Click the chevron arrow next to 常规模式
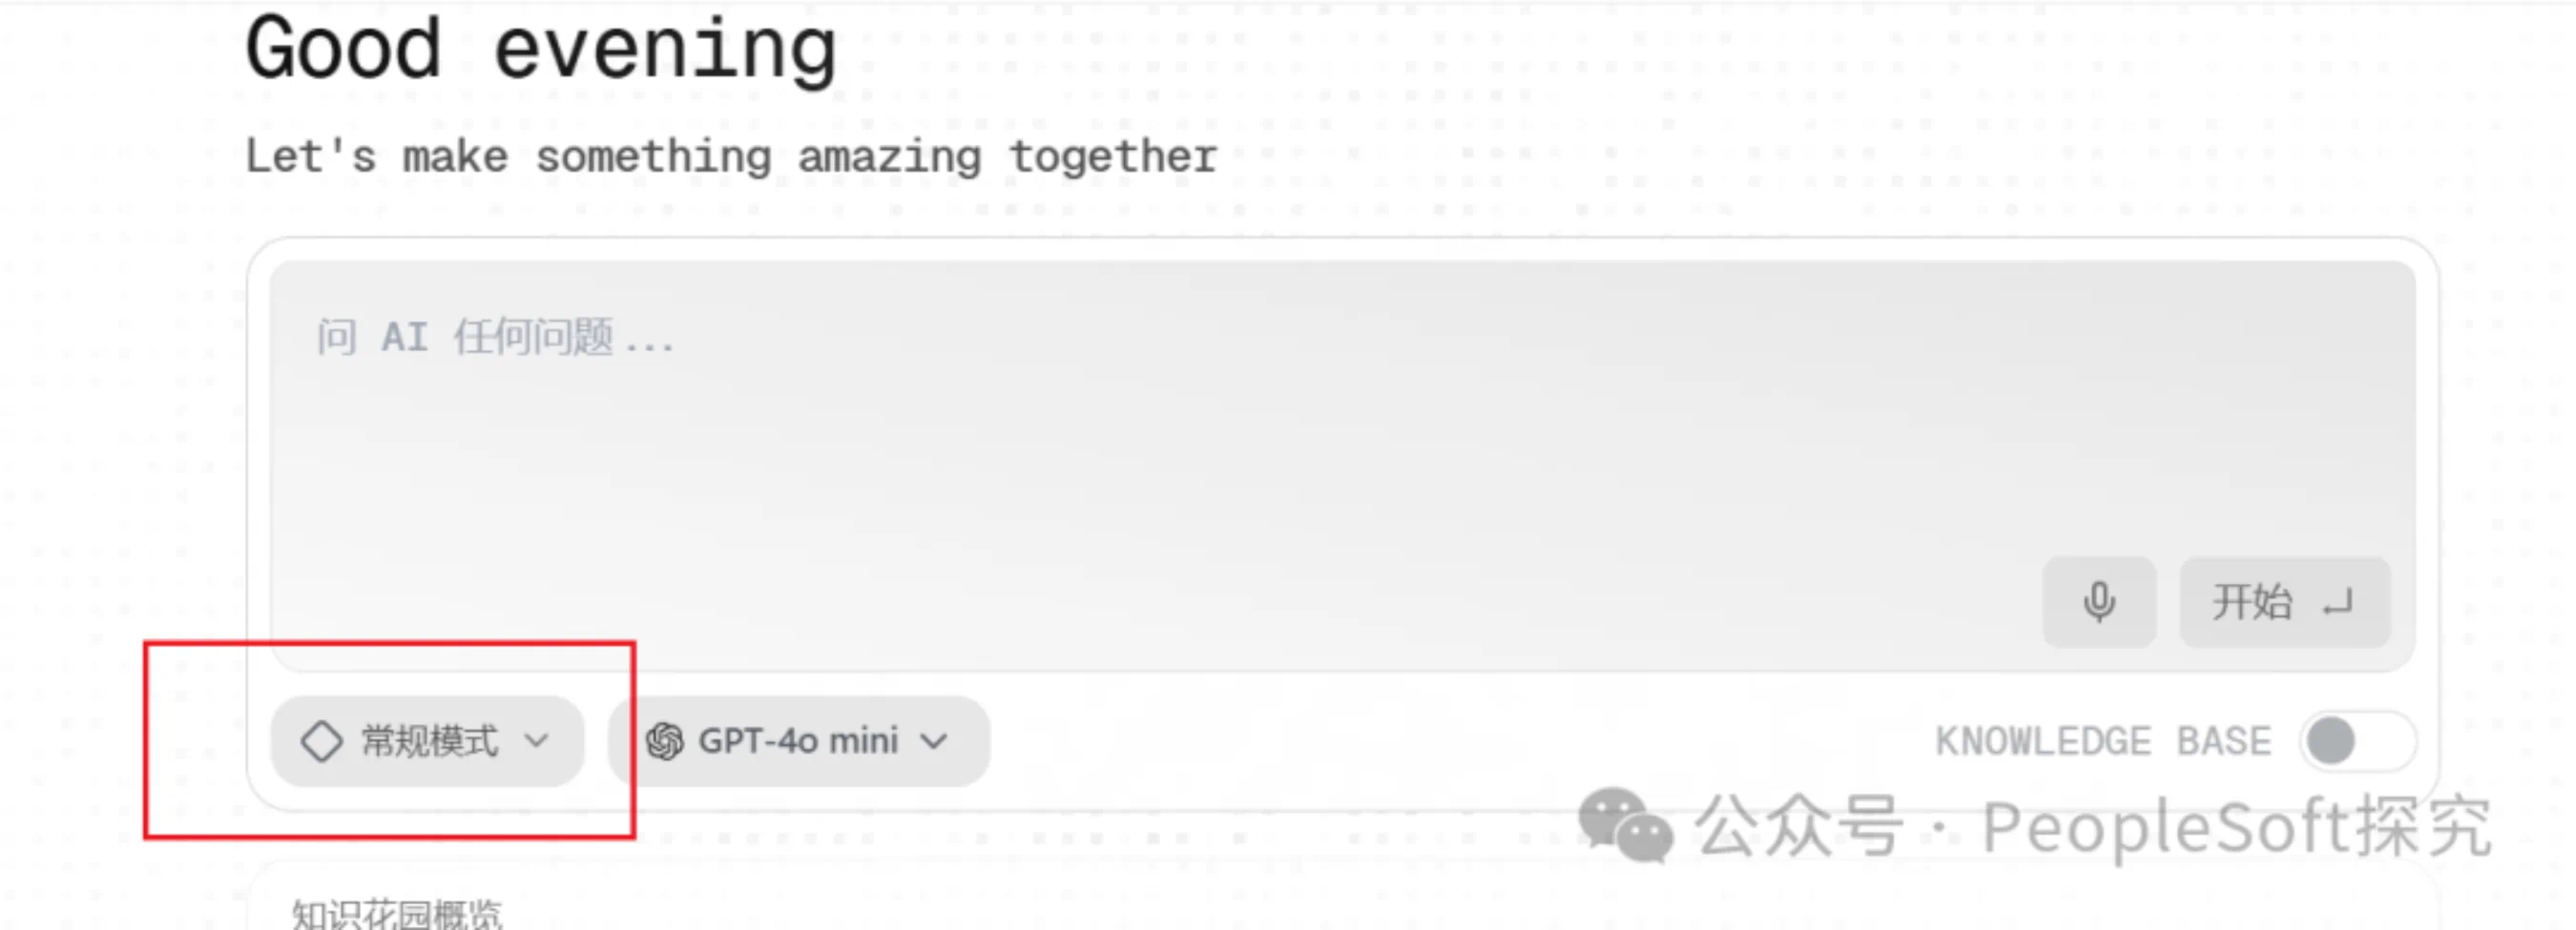The image size is (2576, 930). coord(537,742)
